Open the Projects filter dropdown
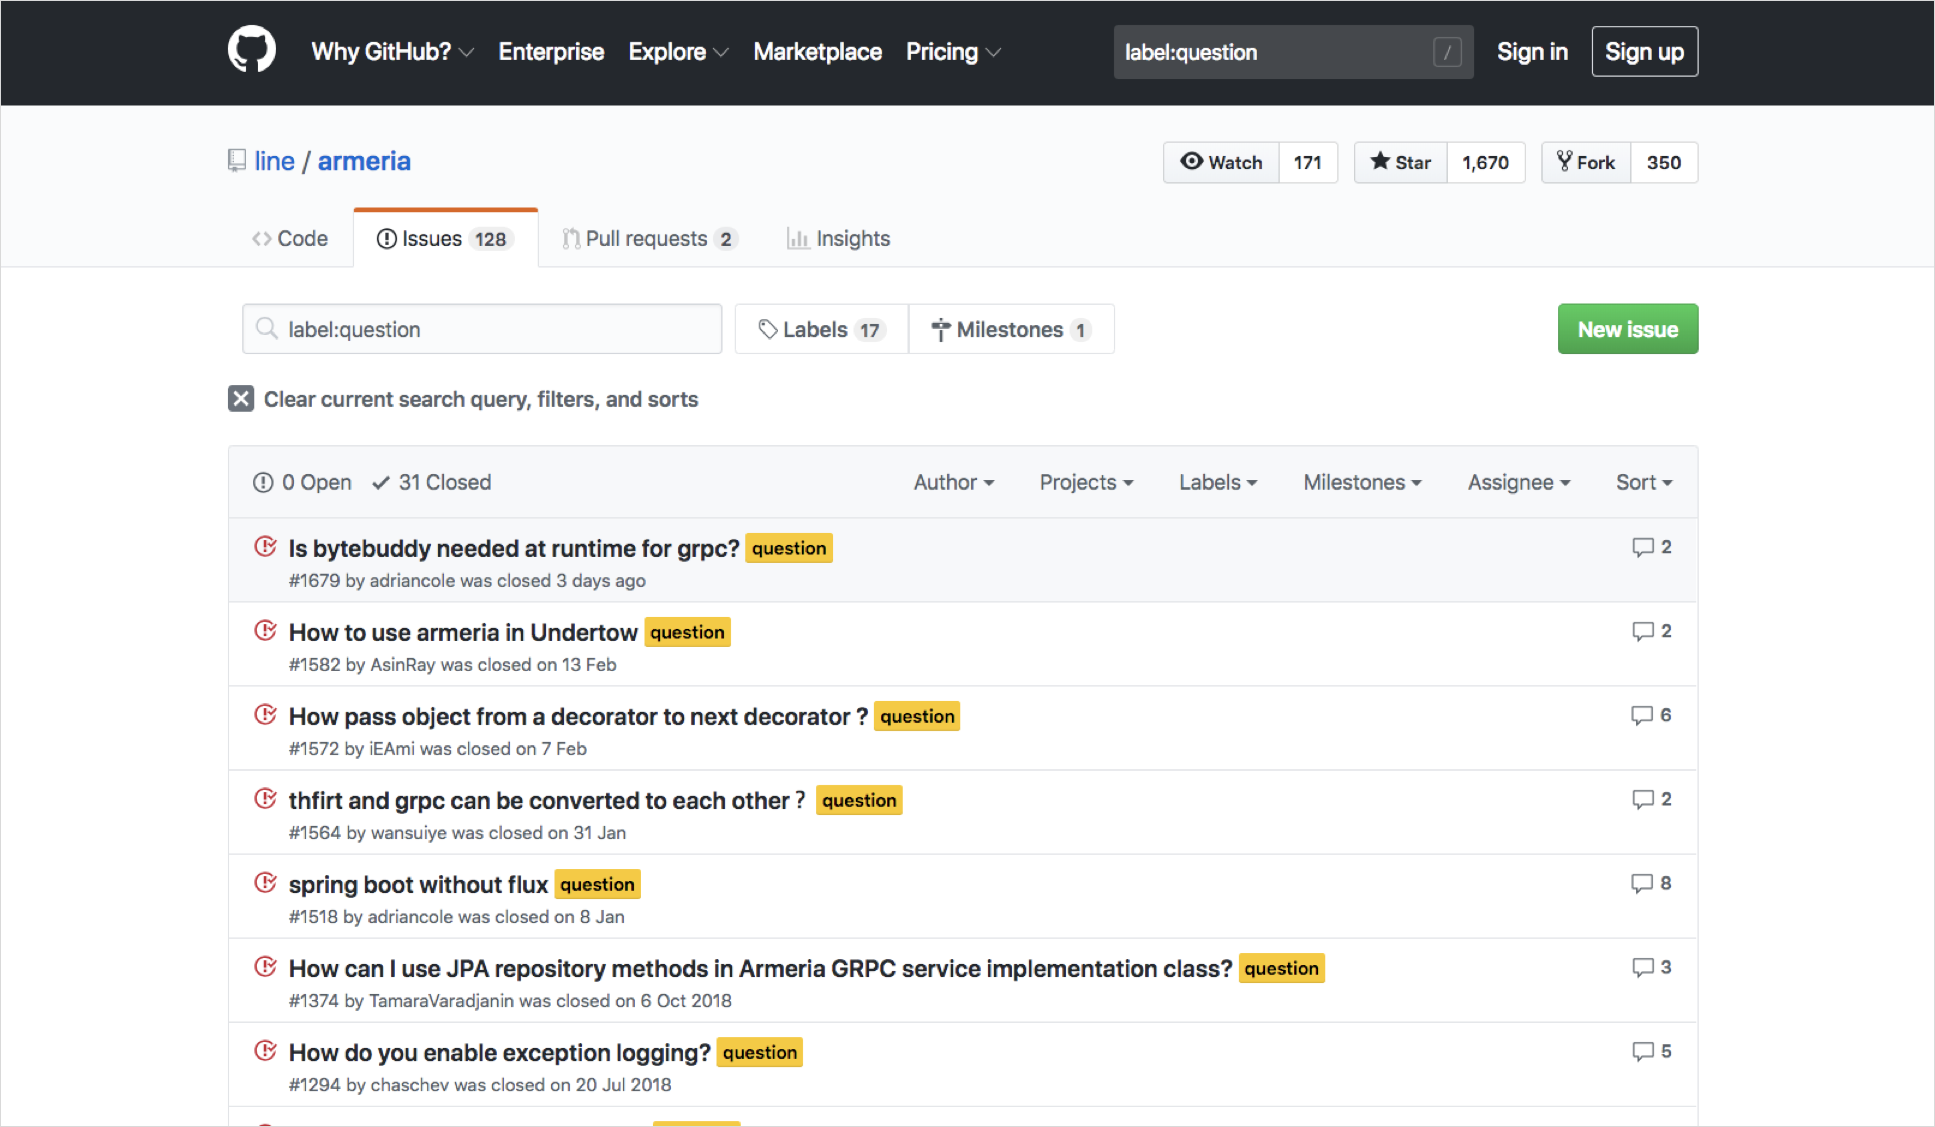 (1086, 482)
